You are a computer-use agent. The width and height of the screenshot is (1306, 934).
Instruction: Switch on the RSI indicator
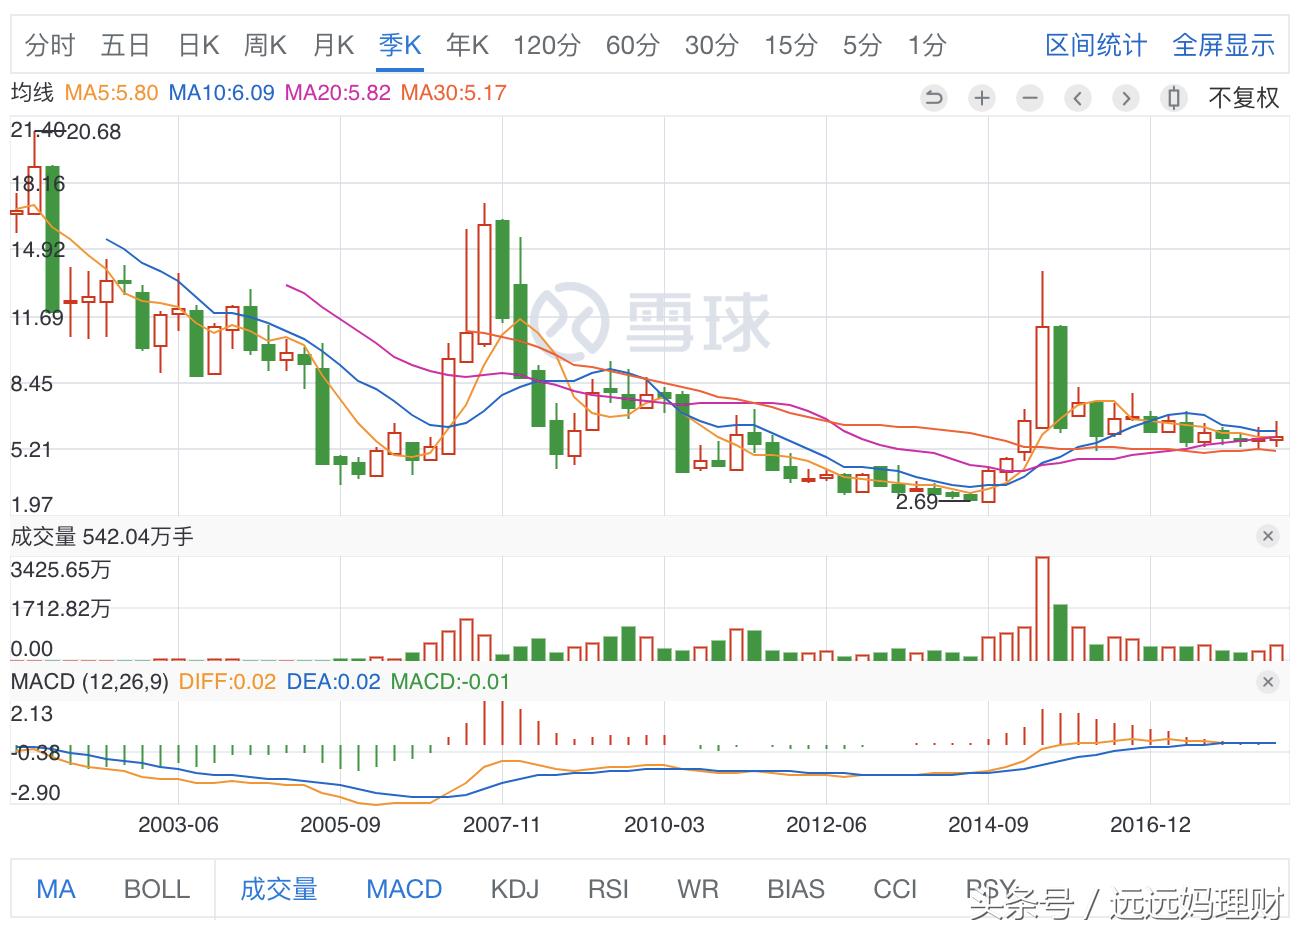[x=607, y=888]
